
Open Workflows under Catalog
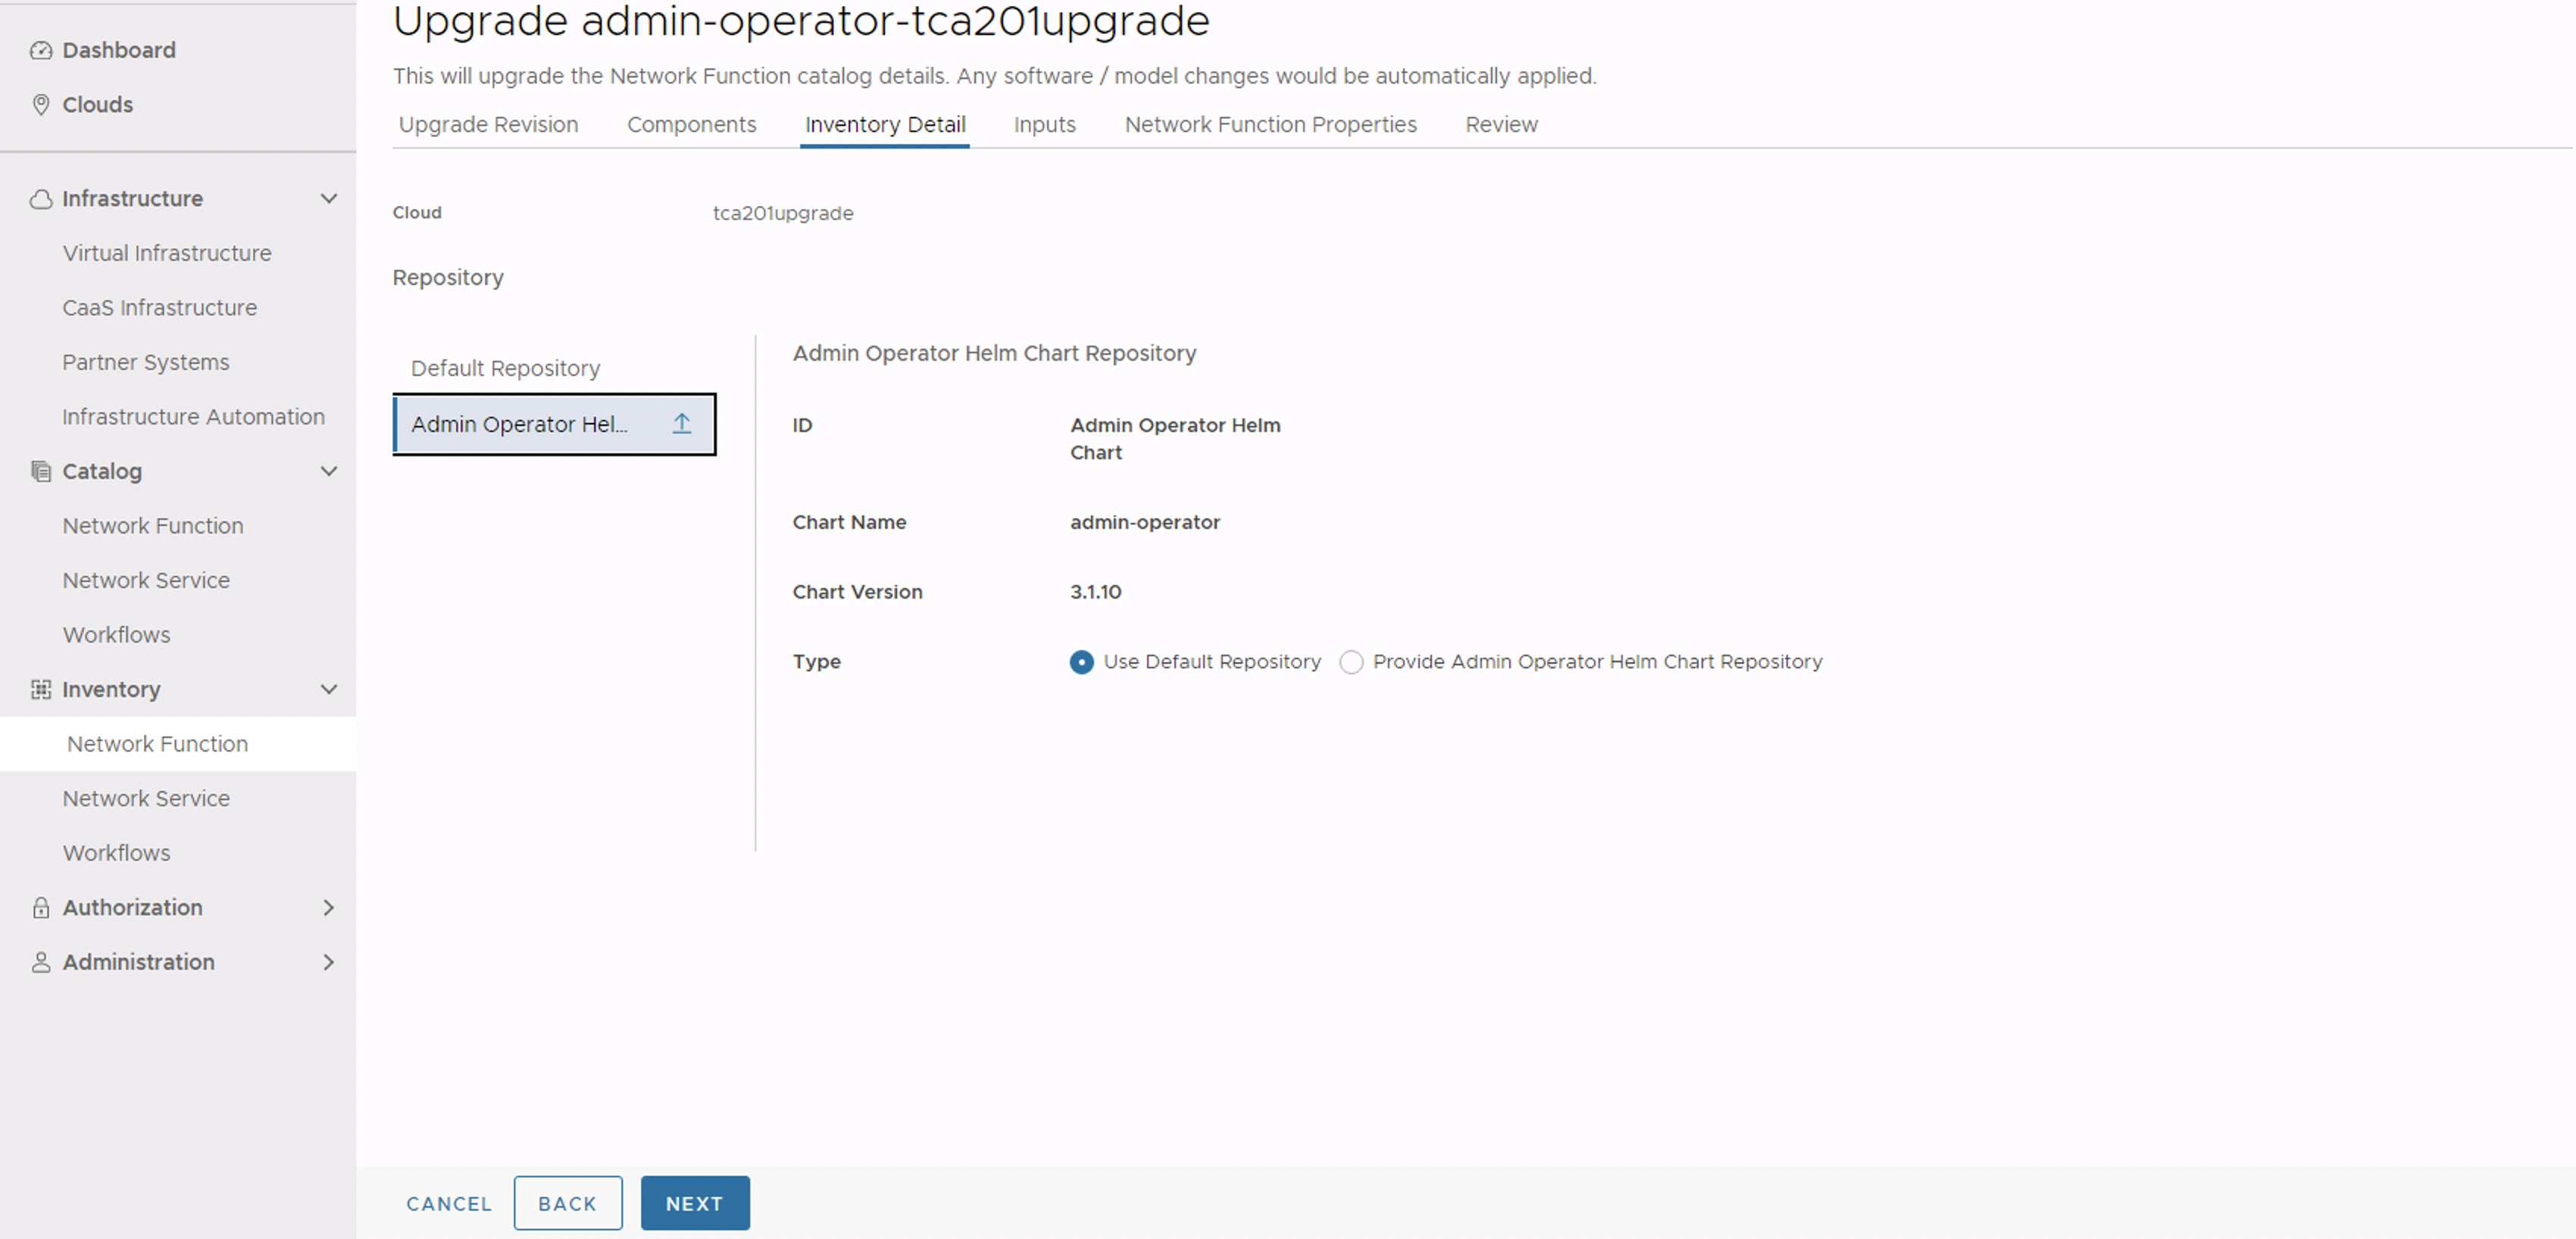[x=116, y=634]
